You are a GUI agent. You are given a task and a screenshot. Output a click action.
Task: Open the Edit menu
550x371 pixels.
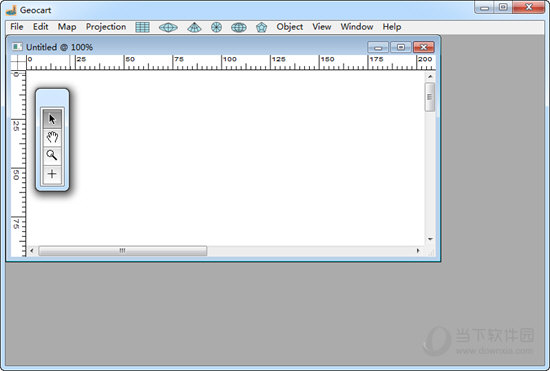(40, 27)
